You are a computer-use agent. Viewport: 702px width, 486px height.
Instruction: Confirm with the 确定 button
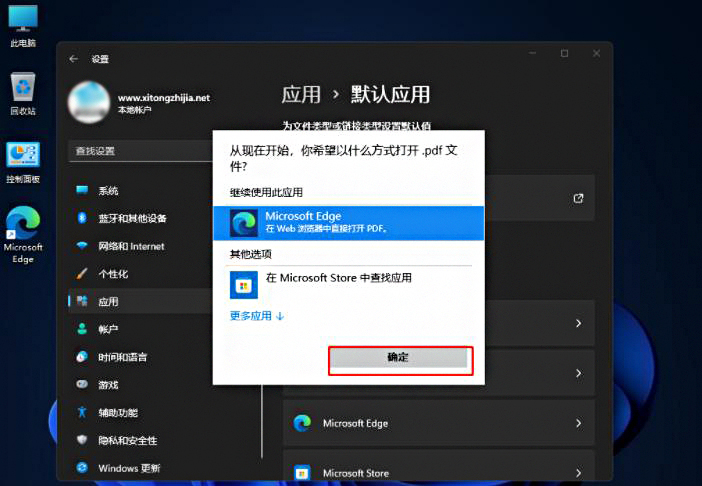pyautogui.click(x=398, y=357)
